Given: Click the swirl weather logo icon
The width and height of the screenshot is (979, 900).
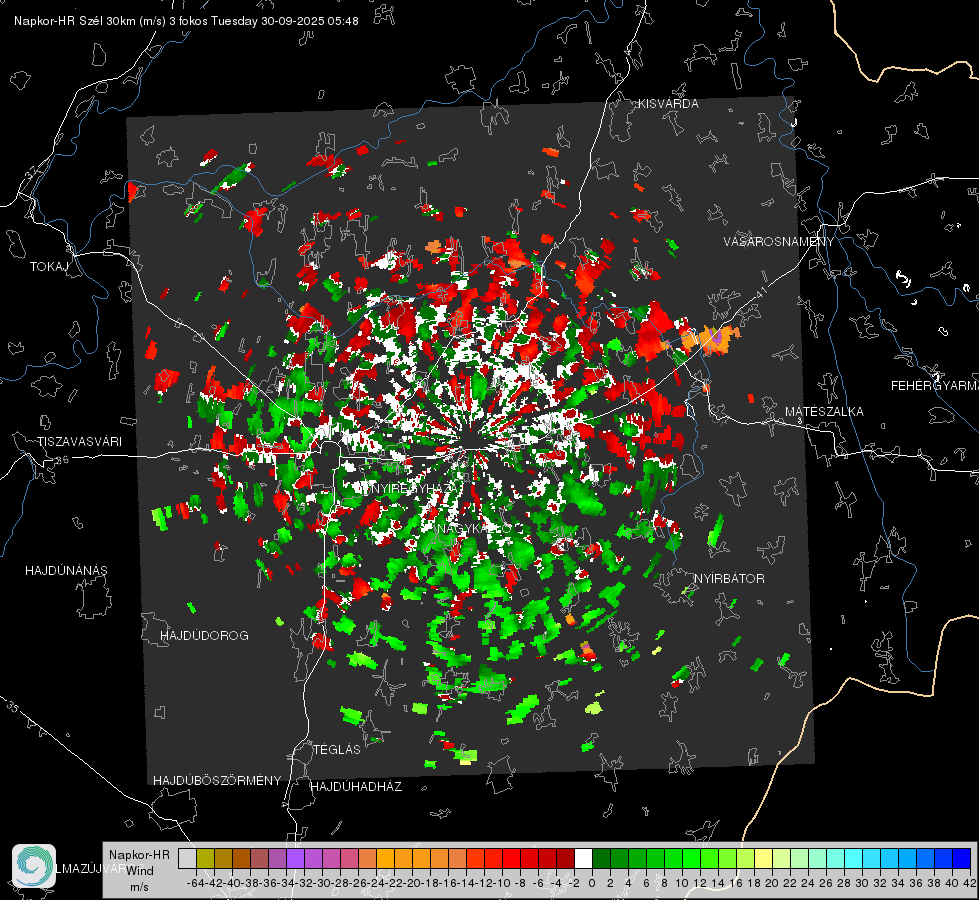Looking at the screenshot, I should pyautogui.click(x=34, y=866).
